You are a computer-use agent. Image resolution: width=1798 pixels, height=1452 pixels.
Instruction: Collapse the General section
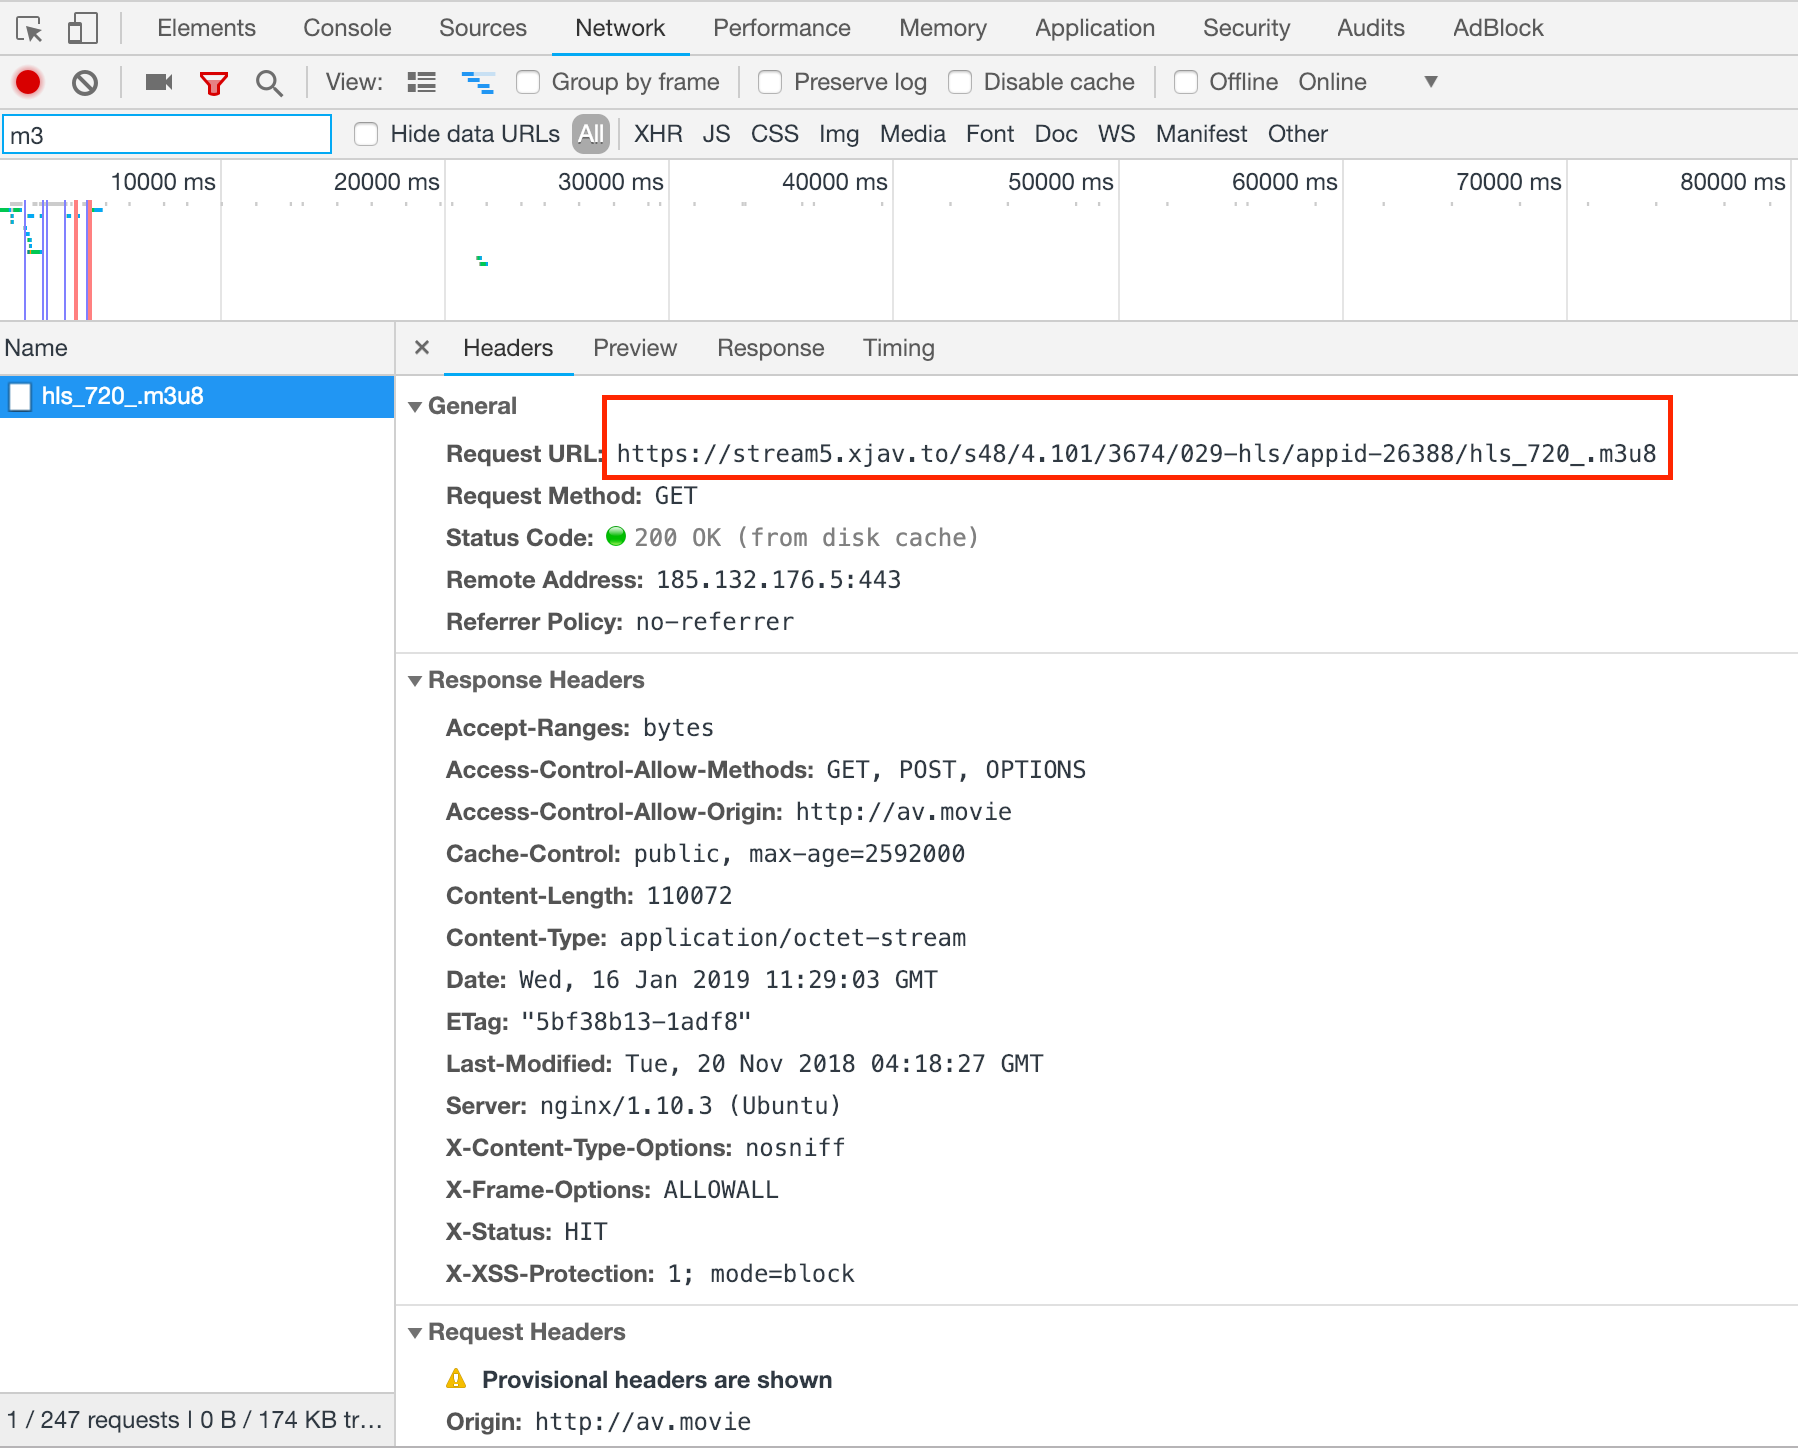416,406
